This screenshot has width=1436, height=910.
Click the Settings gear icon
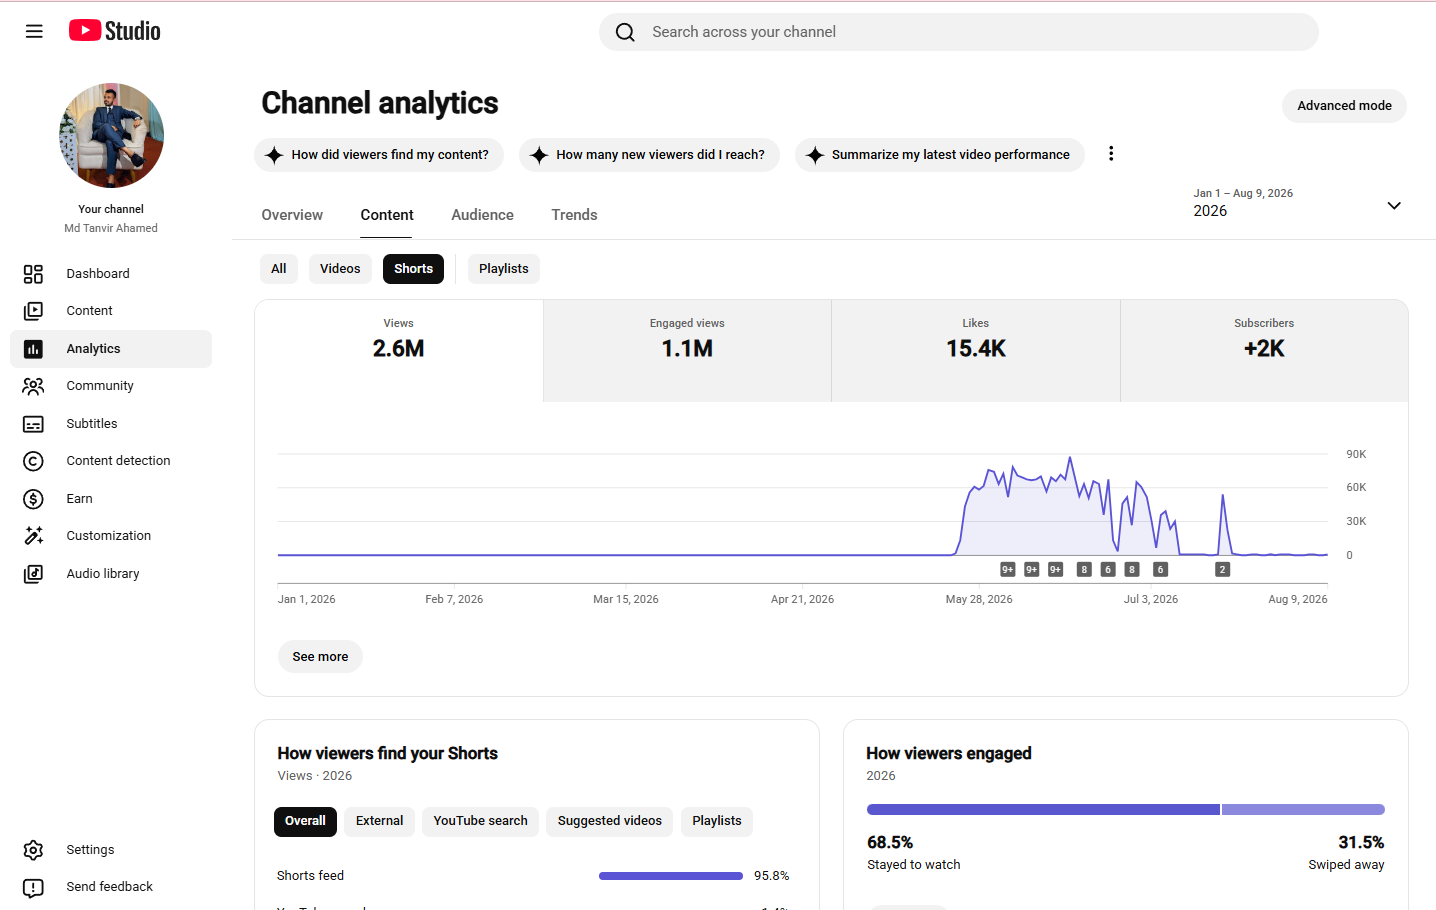33,850
